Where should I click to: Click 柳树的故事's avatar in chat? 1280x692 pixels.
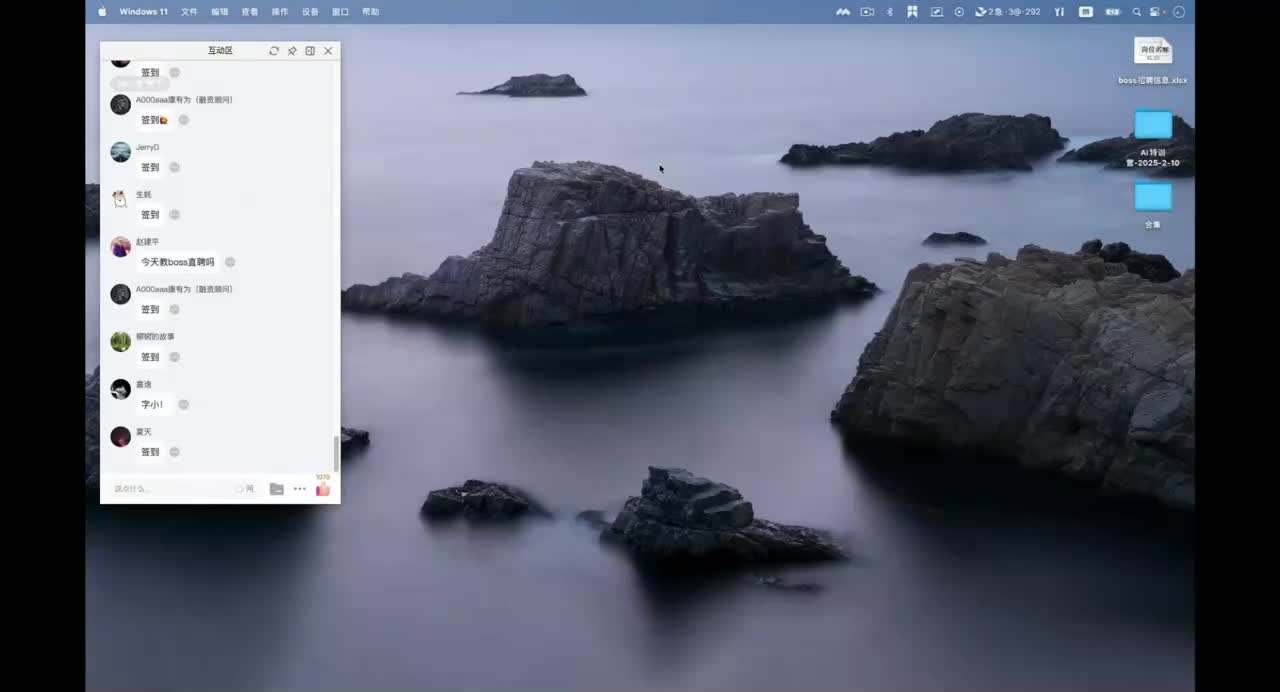121,342
